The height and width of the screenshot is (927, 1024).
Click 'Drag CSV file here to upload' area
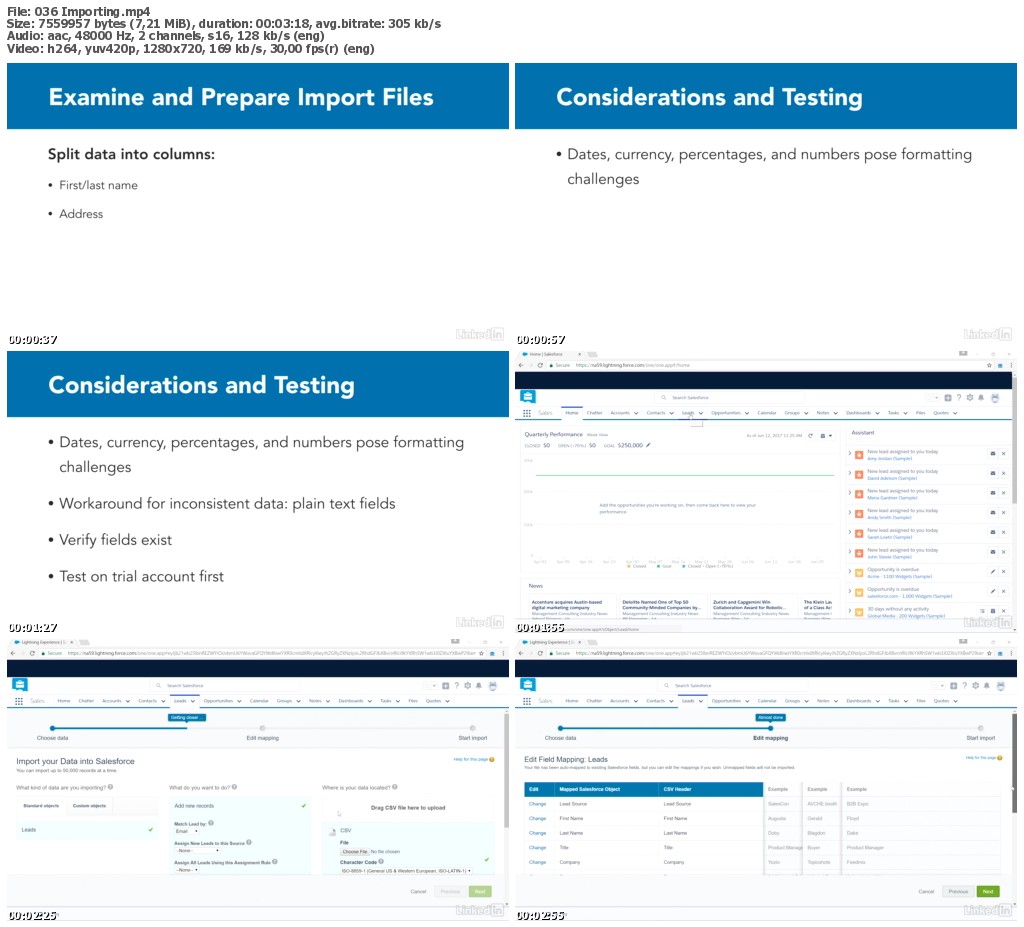408,808
